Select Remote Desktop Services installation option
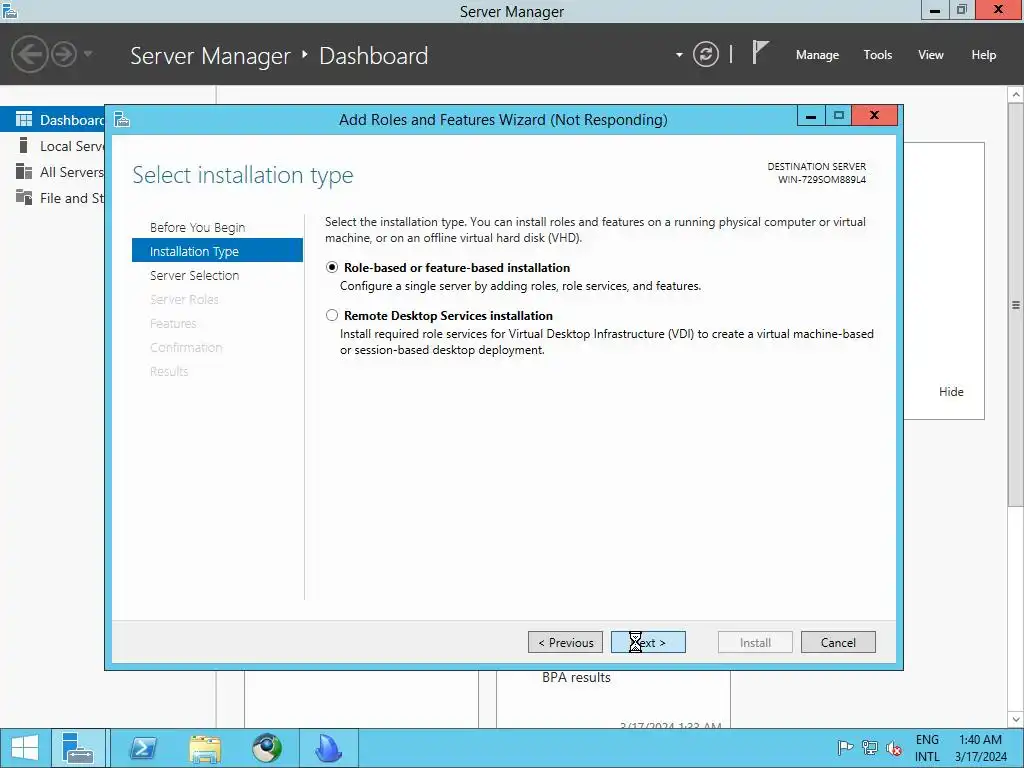Viewport: 1024px width, 768px height. [332, 315]
